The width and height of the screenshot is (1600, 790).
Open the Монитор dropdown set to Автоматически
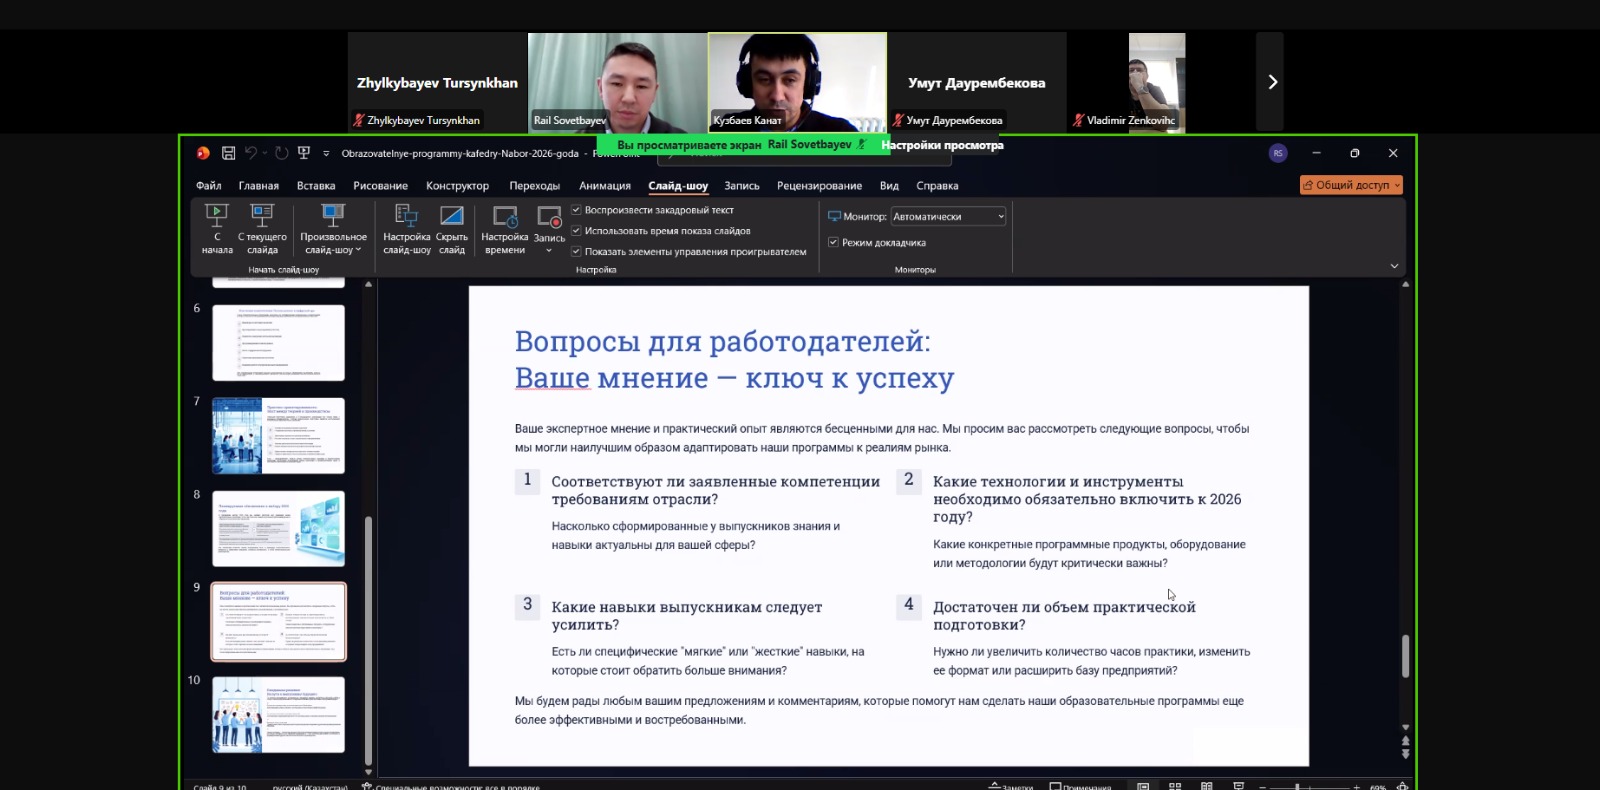pyautogui.click(x=948, y=216)
